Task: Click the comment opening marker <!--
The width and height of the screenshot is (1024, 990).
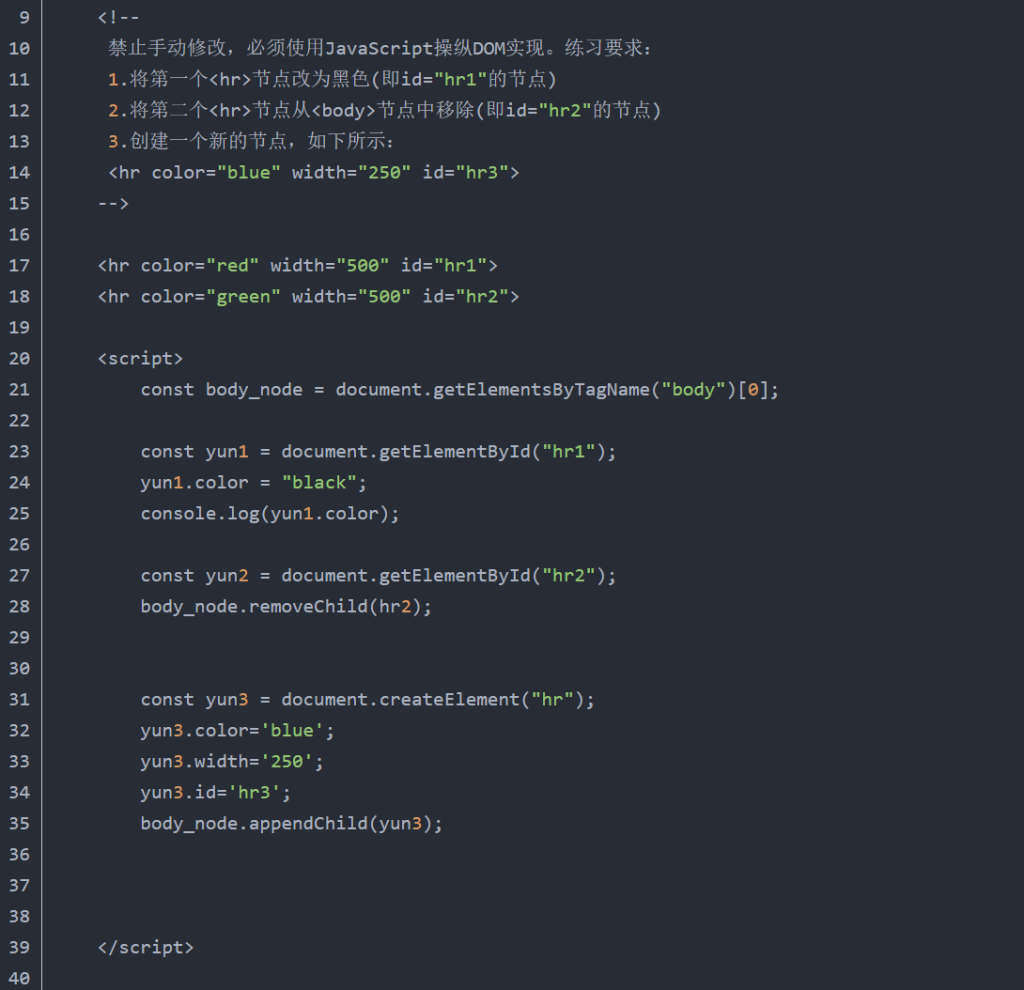Action: pyautogui.click(x=119, y=17)
